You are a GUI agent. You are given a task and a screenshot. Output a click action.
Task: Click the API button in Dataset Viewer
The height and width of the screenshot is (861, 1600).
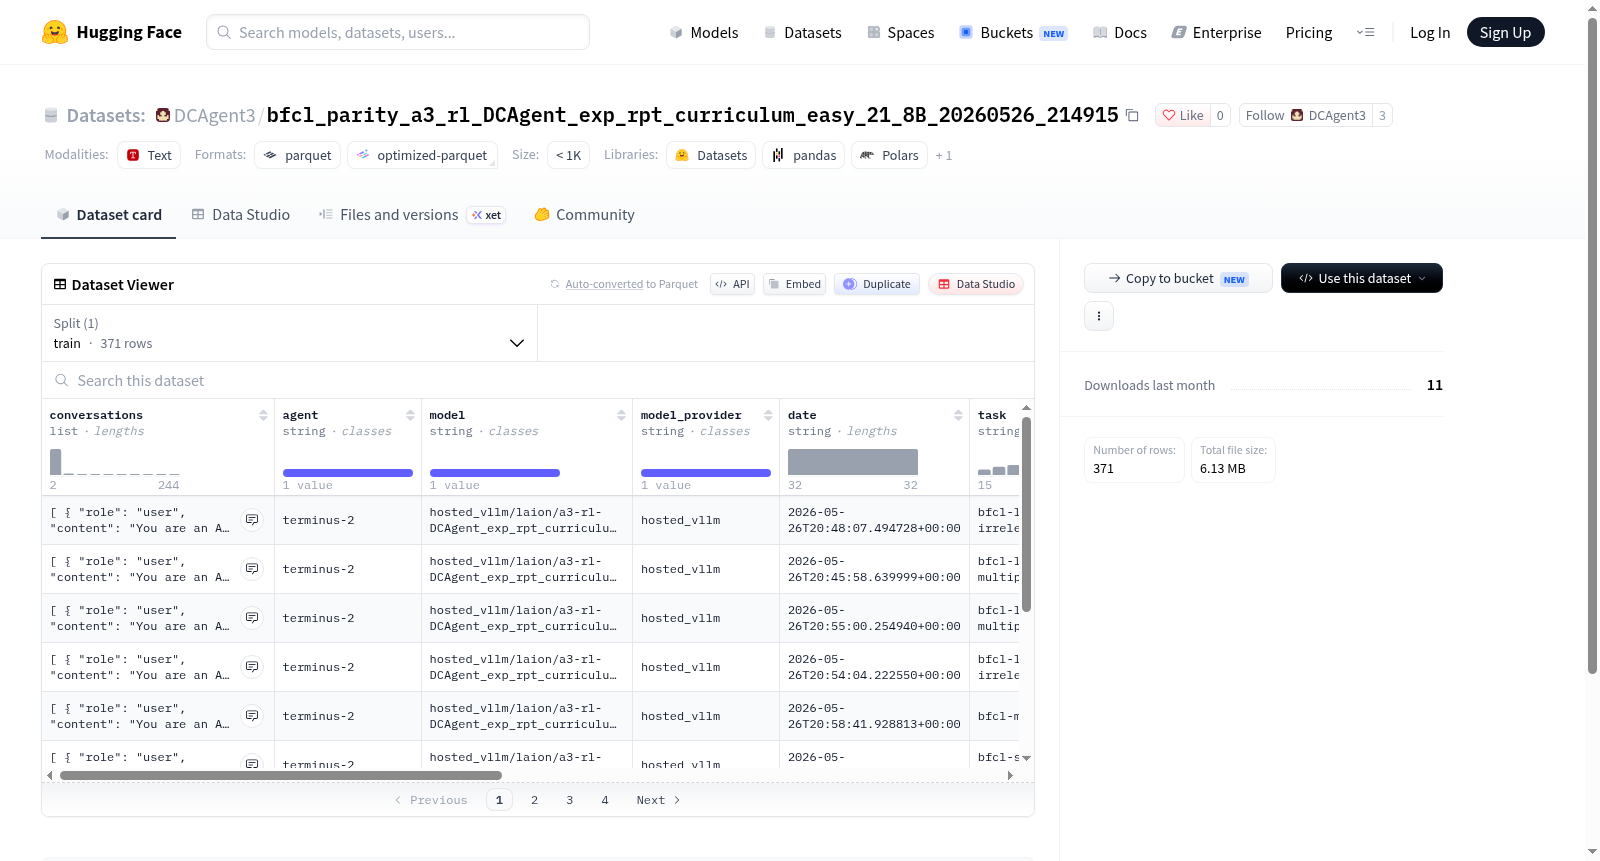click(732, 284)
